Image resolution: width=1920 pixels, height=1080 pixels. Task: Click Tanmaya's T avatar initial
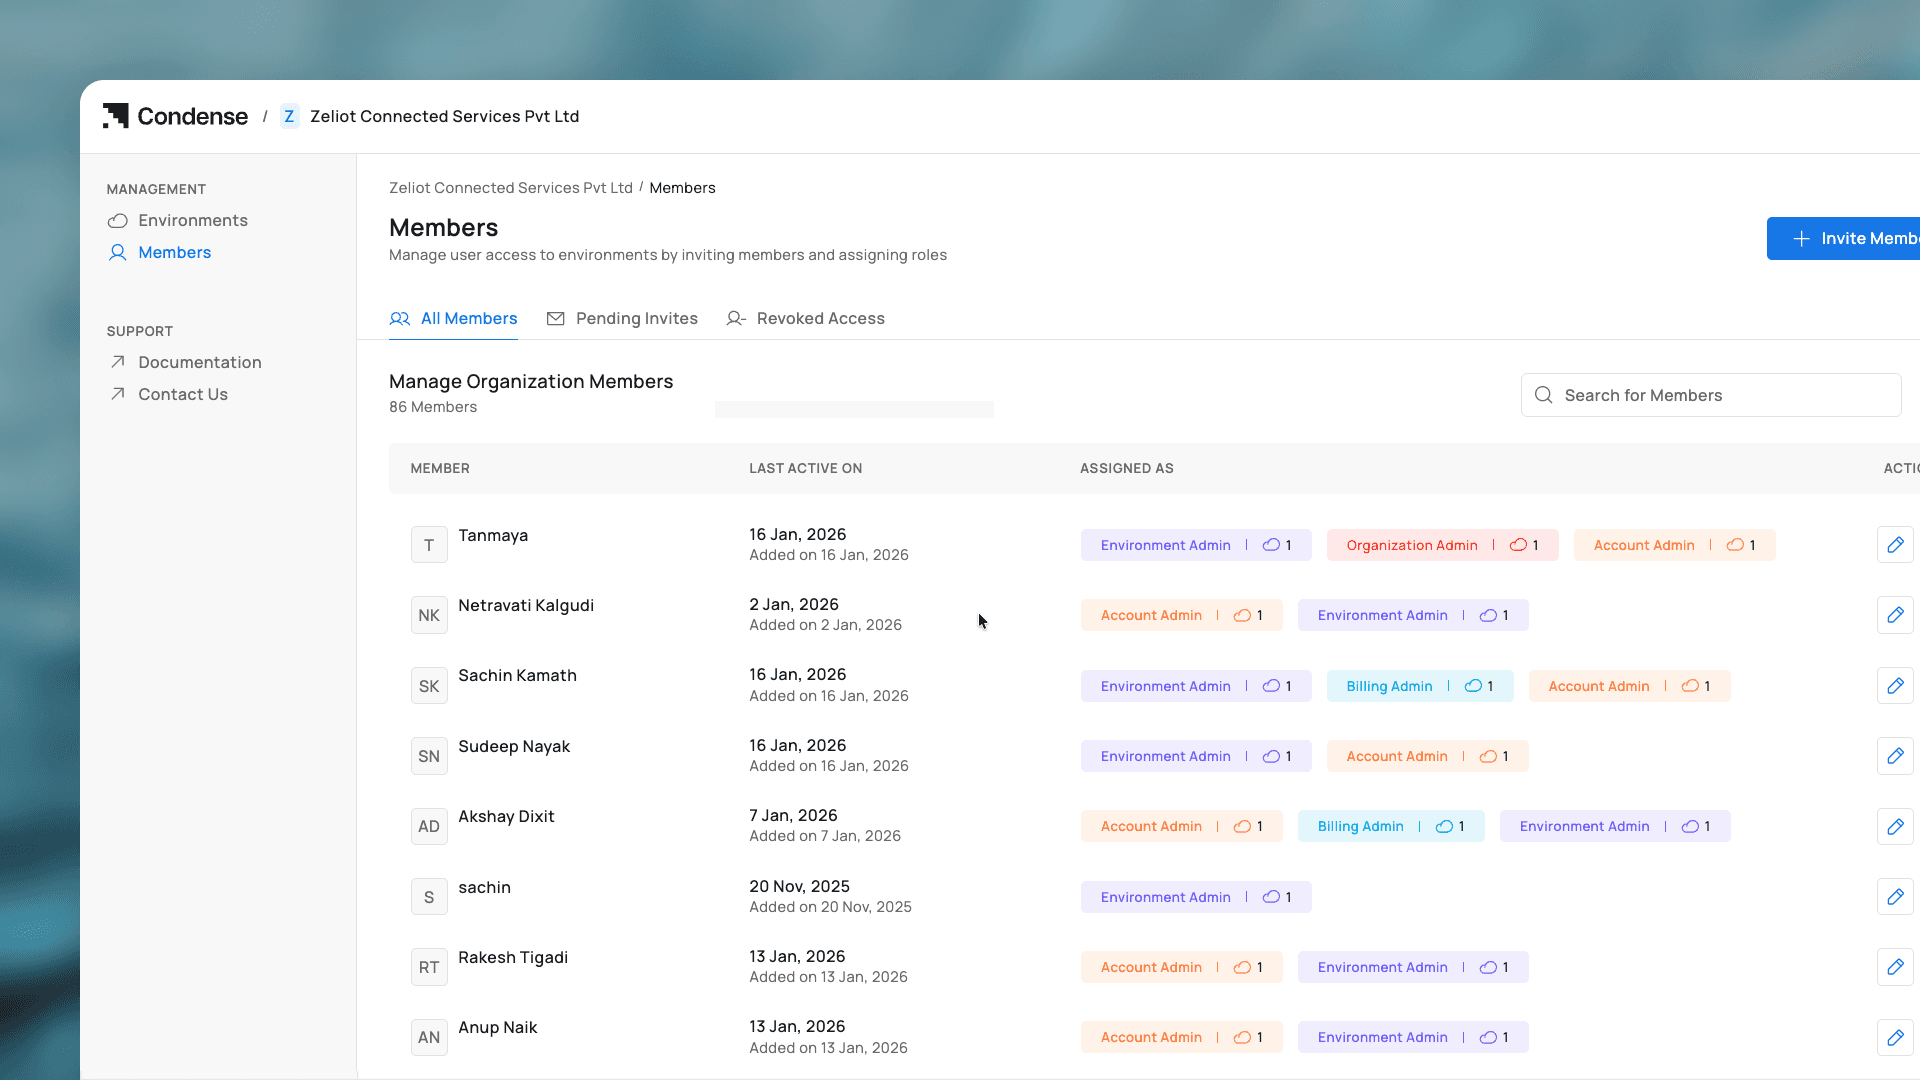[x=429, y=545]
